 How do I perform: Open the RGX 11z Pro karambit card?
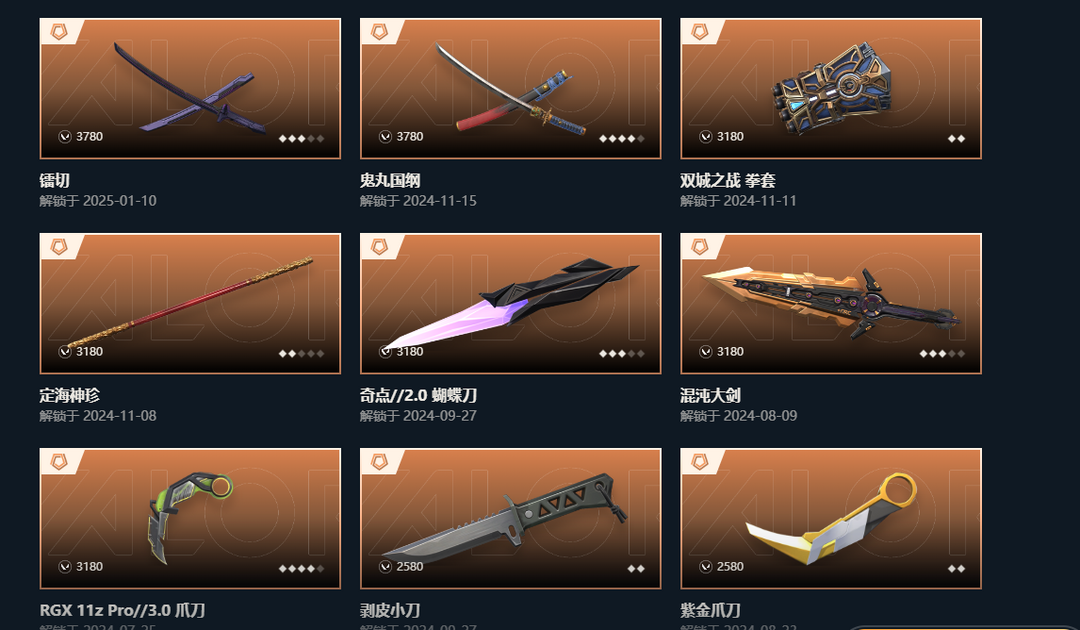point(190,518)
